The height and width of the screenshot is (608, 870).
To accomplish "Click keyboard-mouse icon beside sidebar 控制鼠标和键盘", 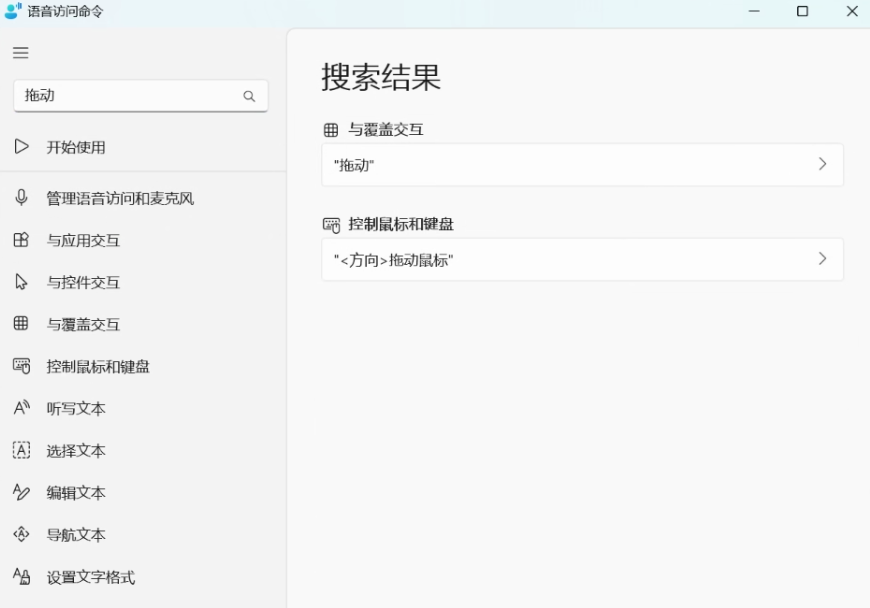I will pyautogui.click(x=21, y=366).
